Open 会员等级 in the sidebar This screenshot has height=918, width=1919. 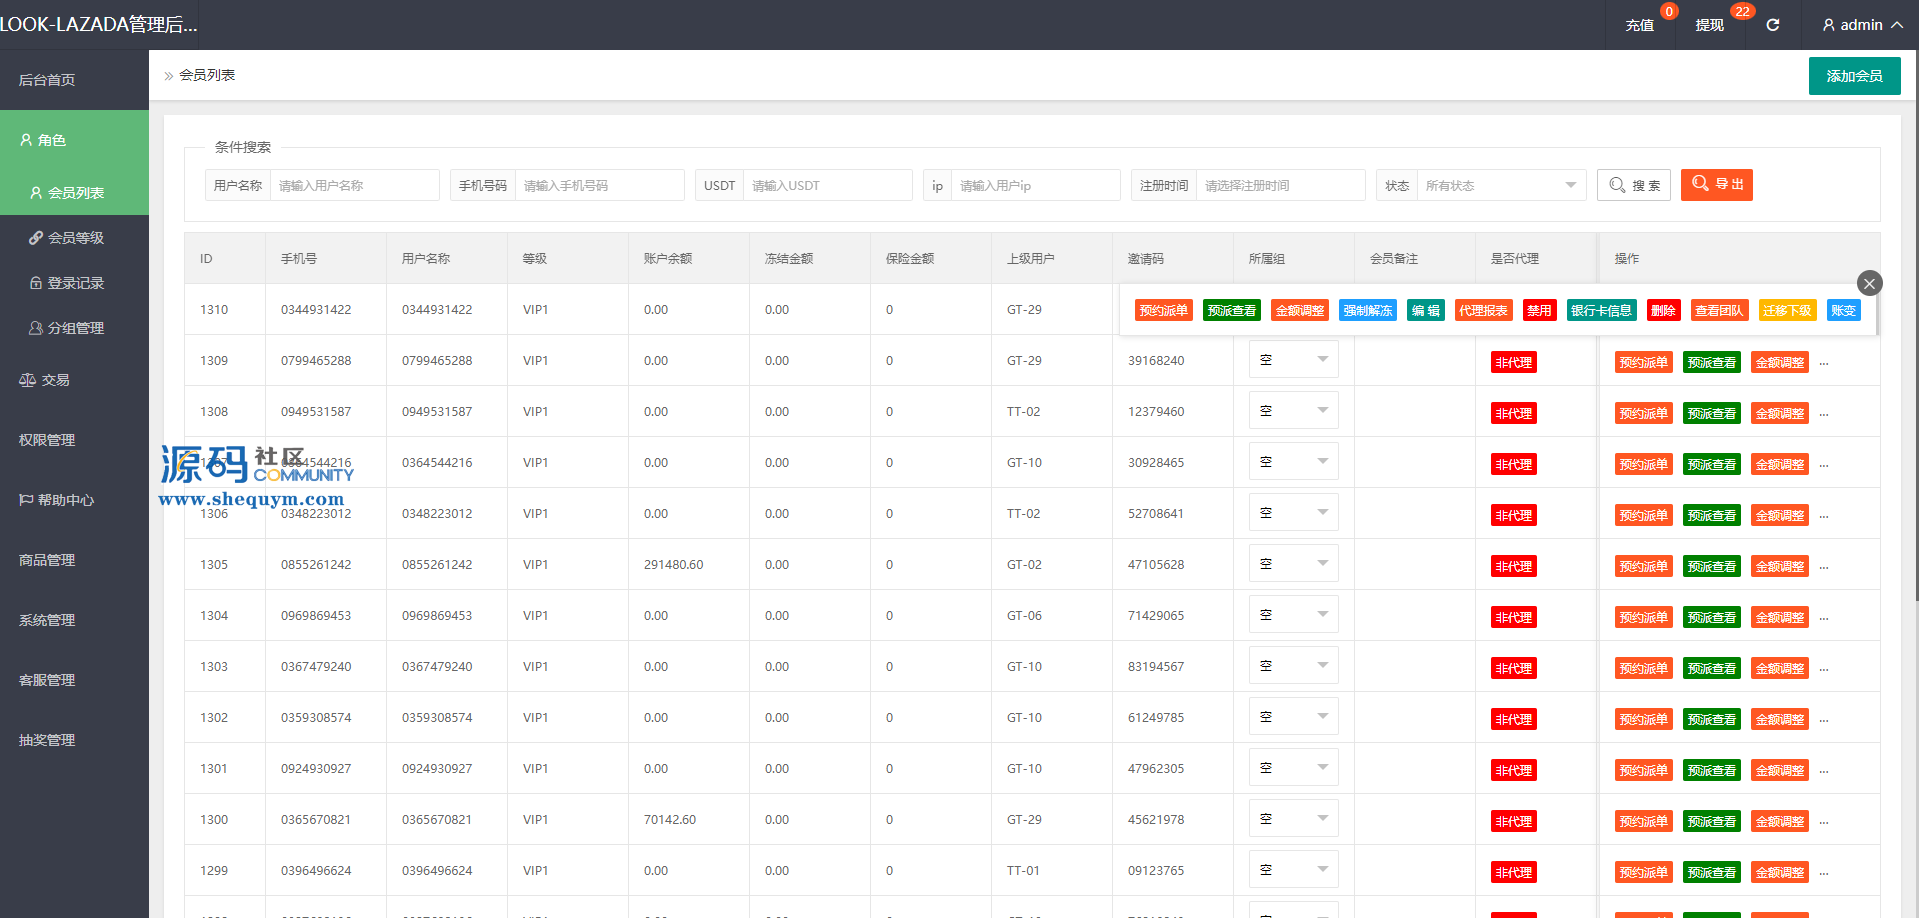pos(74,238)
